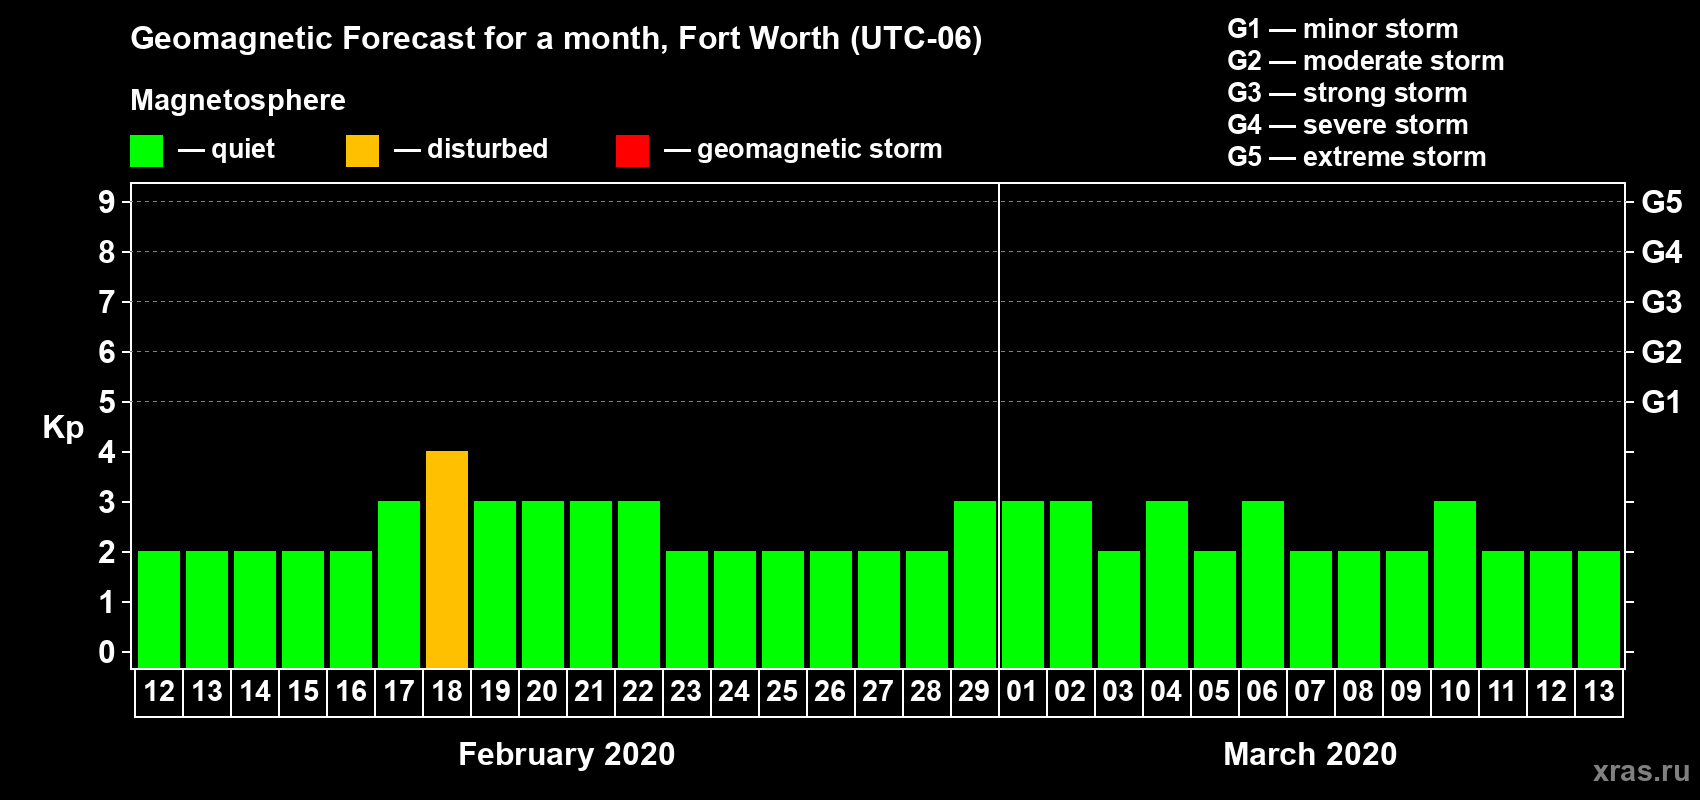Screen dimensions: 1700x800
Task: Select the green bar above February 12
Action: 159,610
